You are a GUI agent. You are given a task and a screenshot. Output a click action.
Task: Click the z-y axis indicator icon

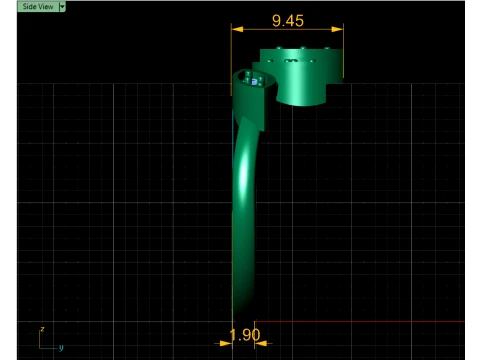51,339
